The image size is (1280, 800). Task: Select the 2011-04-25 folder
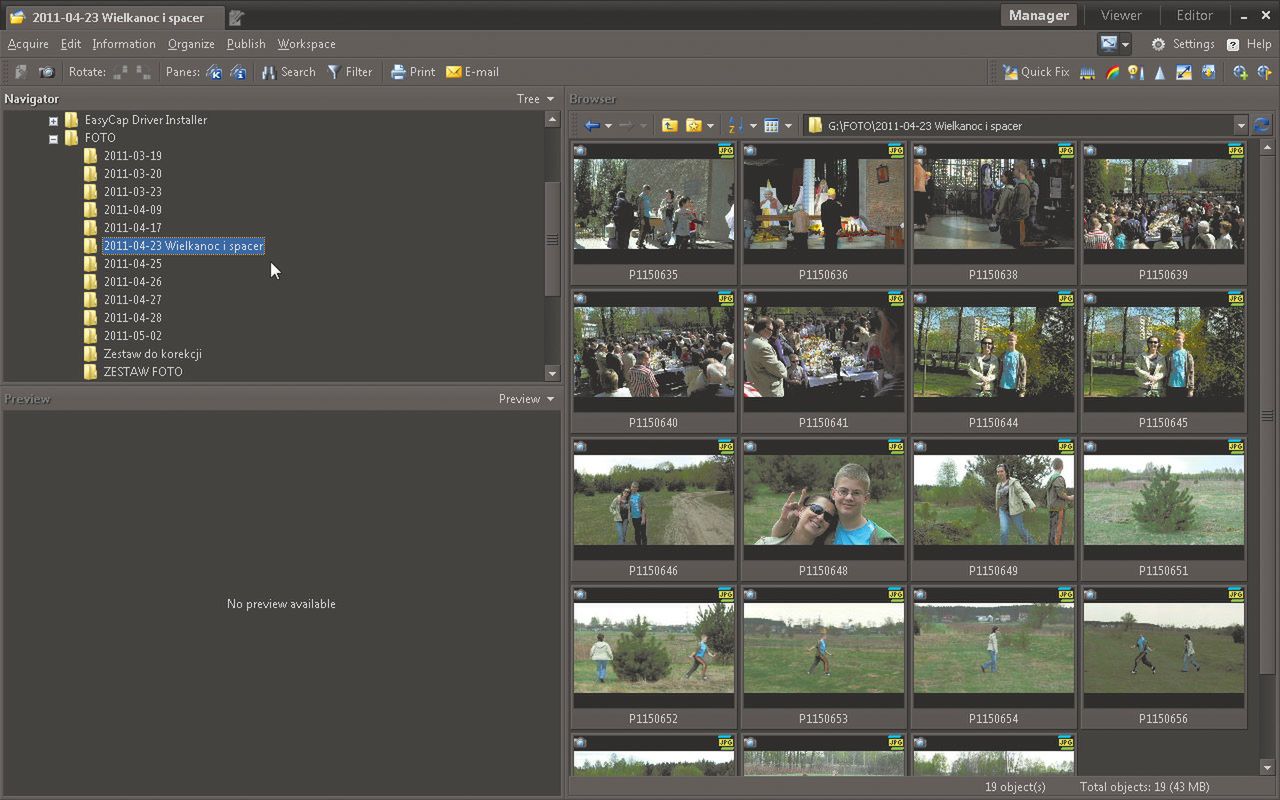pyautogui.click(x=132, y=264)
